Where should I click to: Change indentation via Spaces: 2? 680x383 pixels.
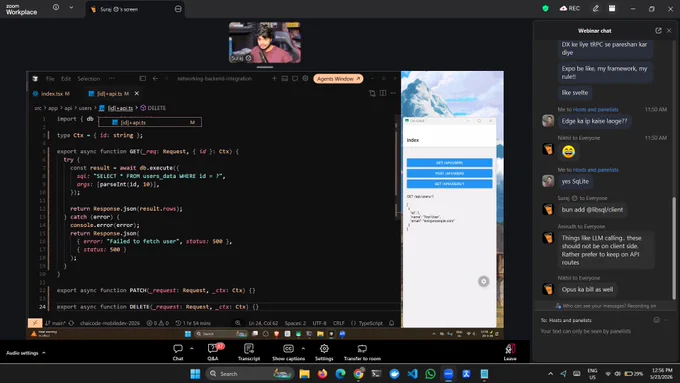295,323
